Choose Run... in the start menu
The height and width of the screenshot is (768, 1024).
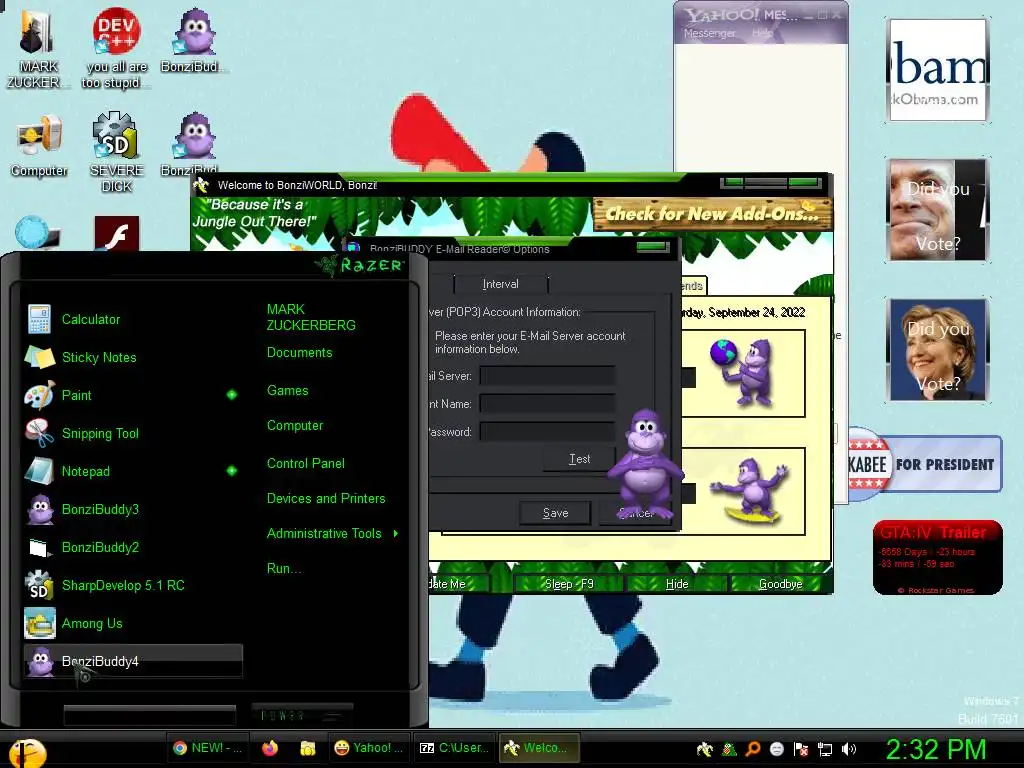tap(284, 568)
